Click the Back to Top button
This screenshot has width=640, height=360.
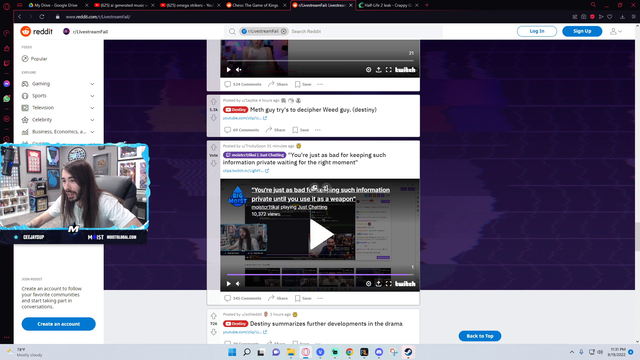[x=480, y=336]
